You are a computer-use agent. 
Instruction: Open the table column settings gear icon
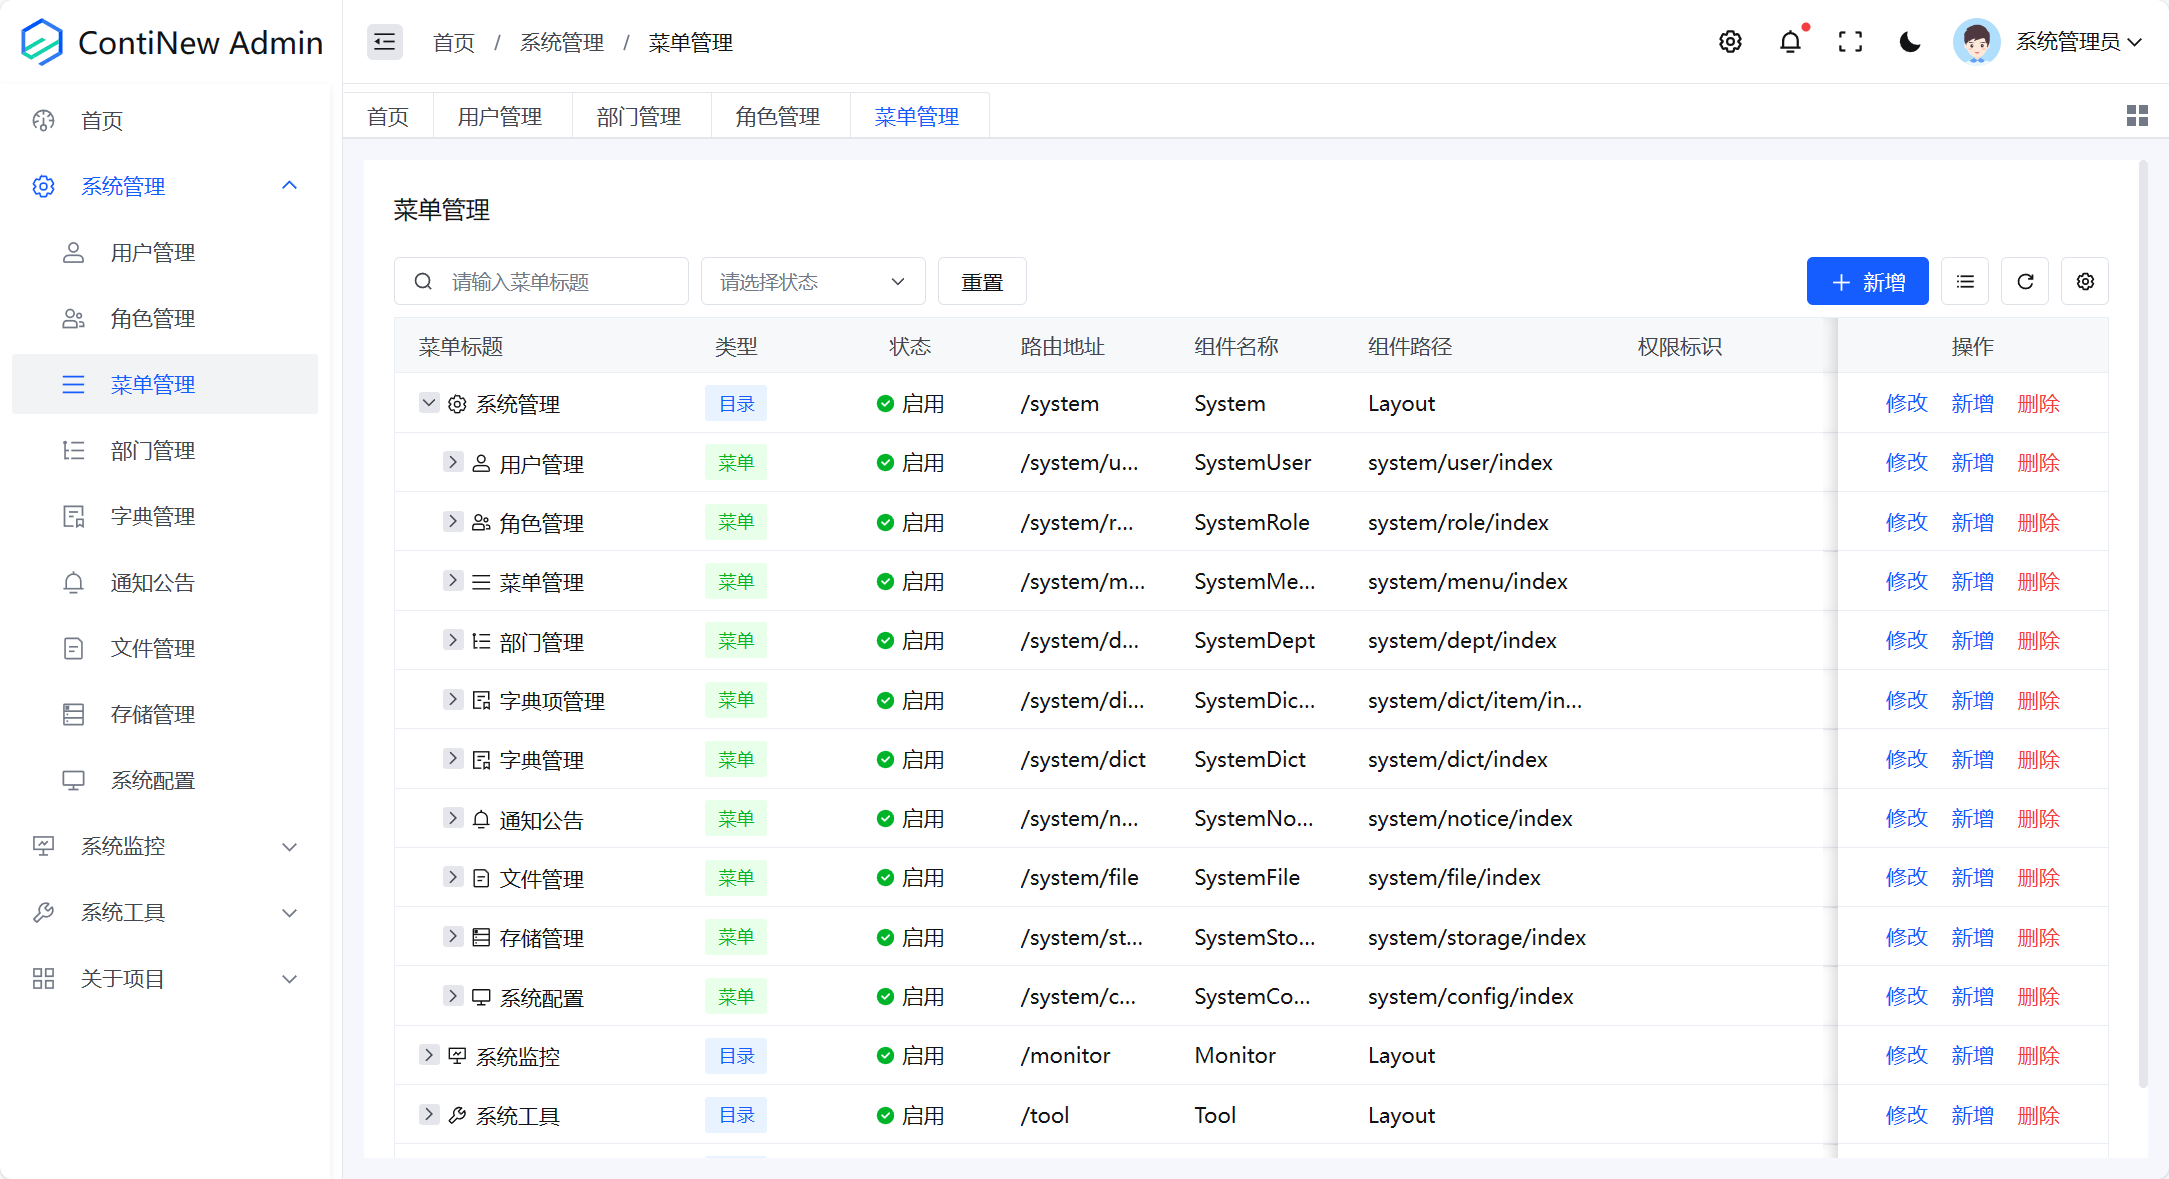click(2085, 282)
